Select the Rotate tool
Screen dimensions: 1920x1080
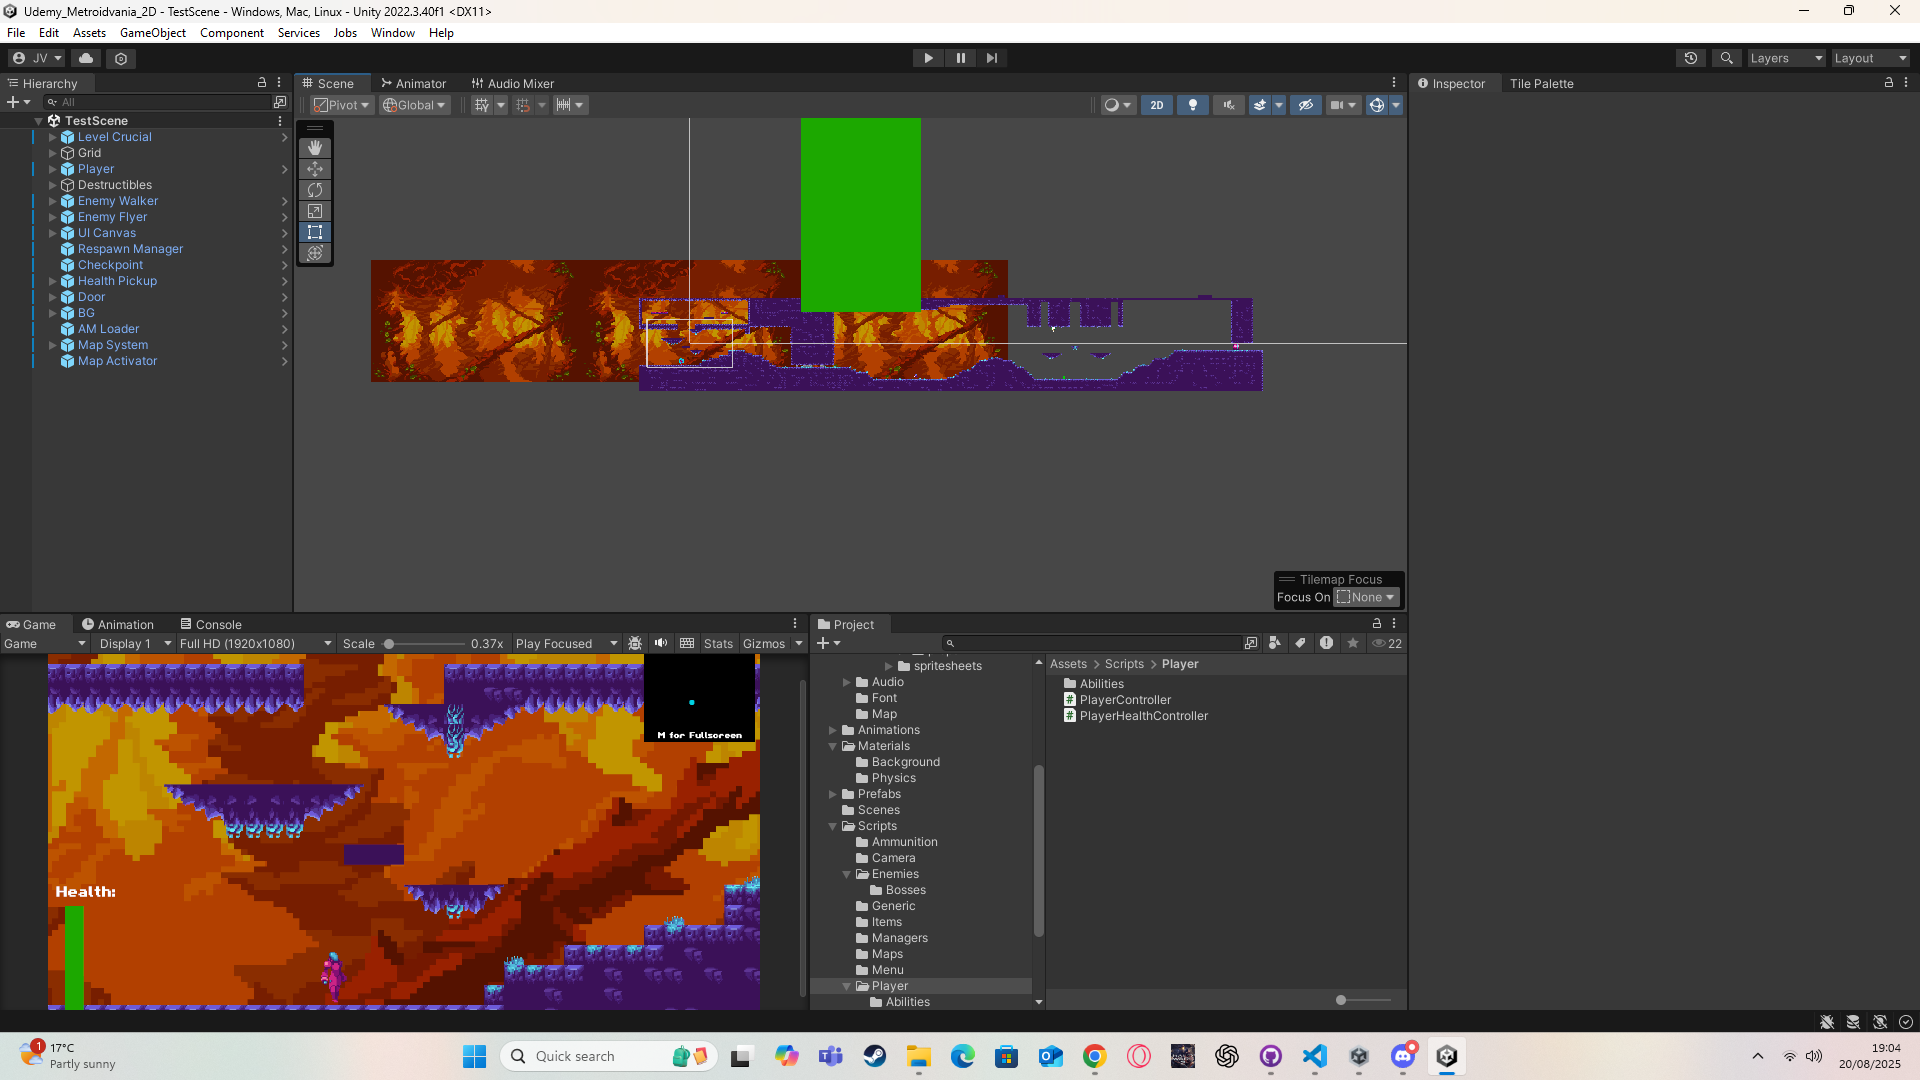point(315,190)
